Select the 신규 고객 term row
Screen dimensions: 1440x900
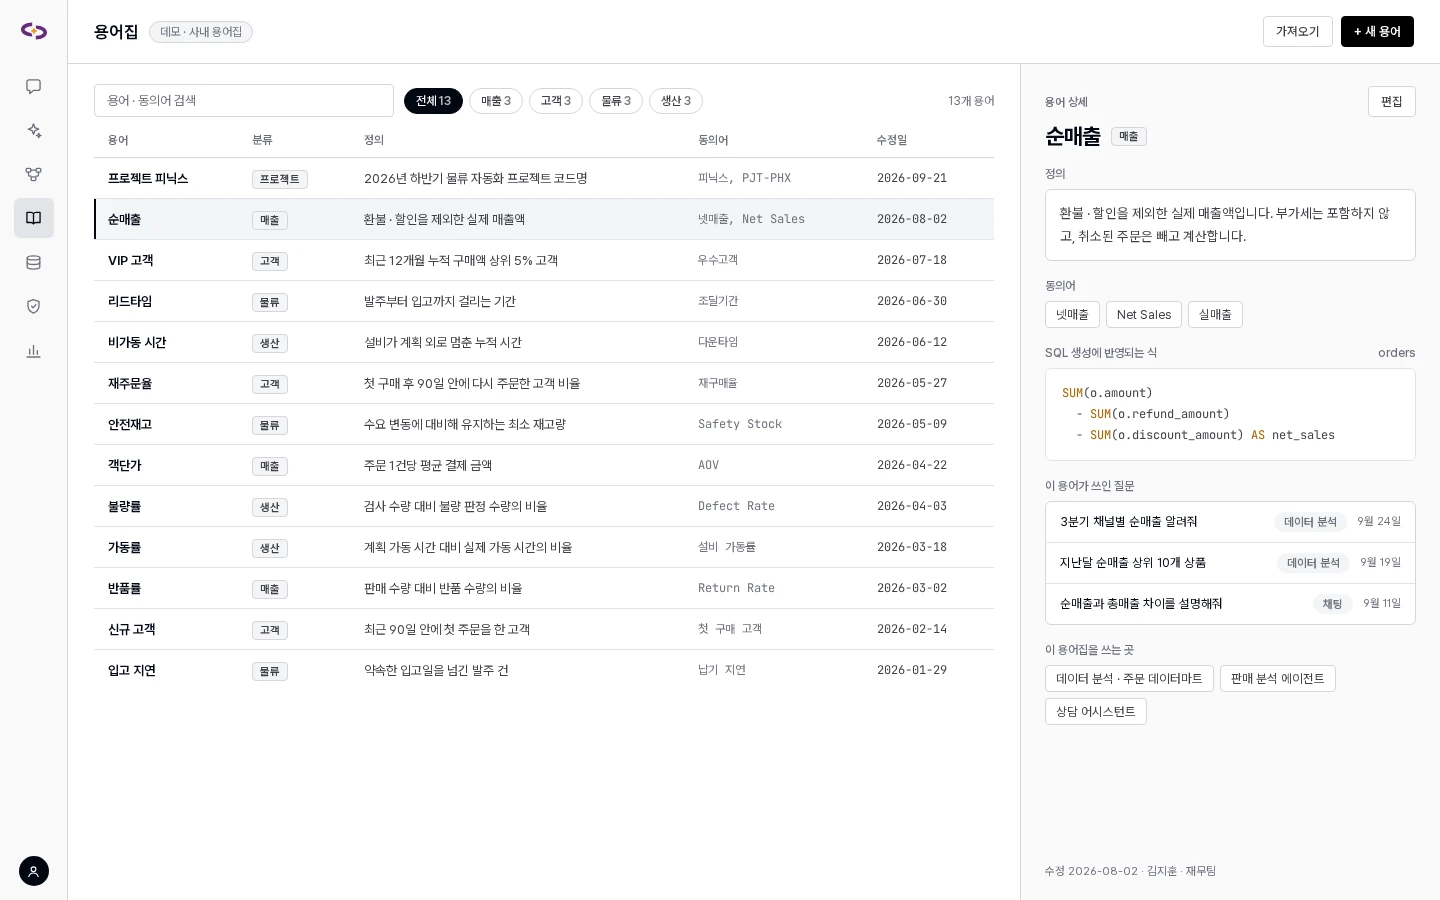pyautogui.click(x=544, y=629)
